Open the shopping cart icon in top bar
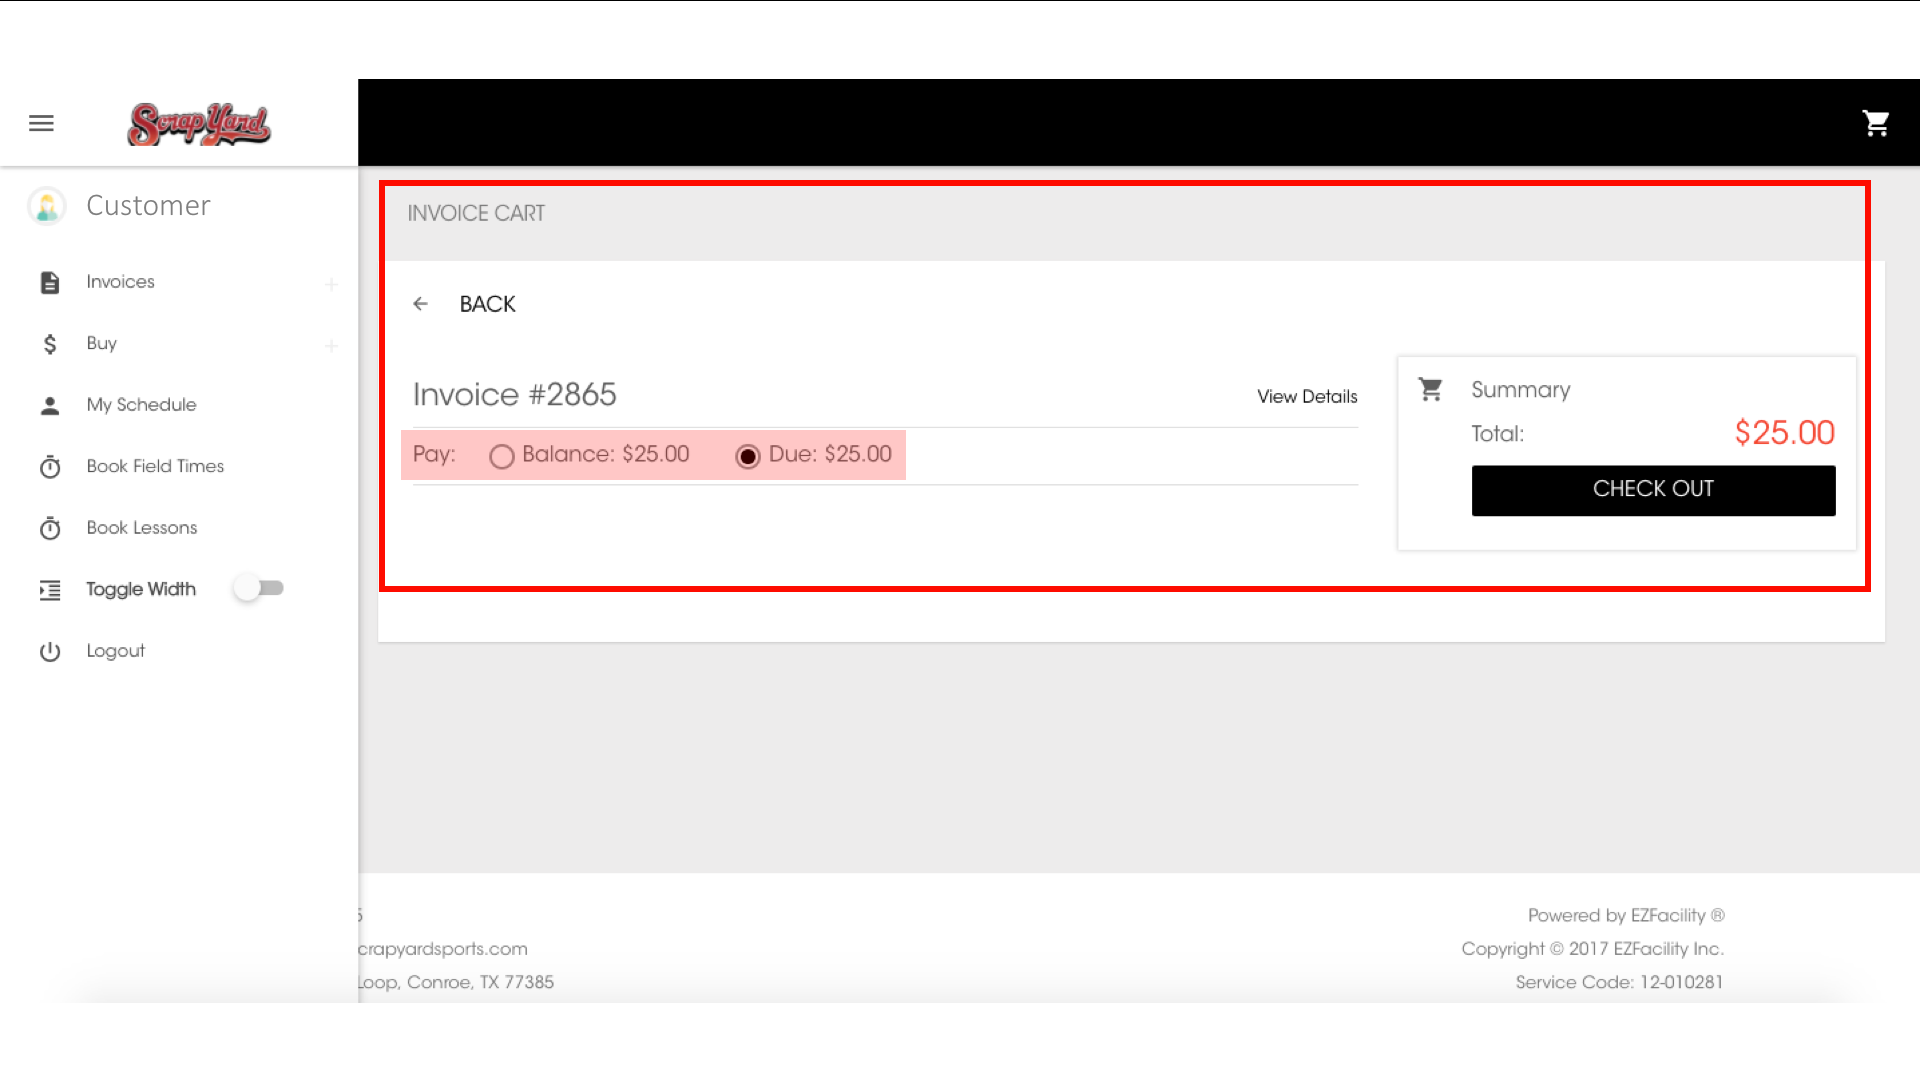 tap(1876, 123)
